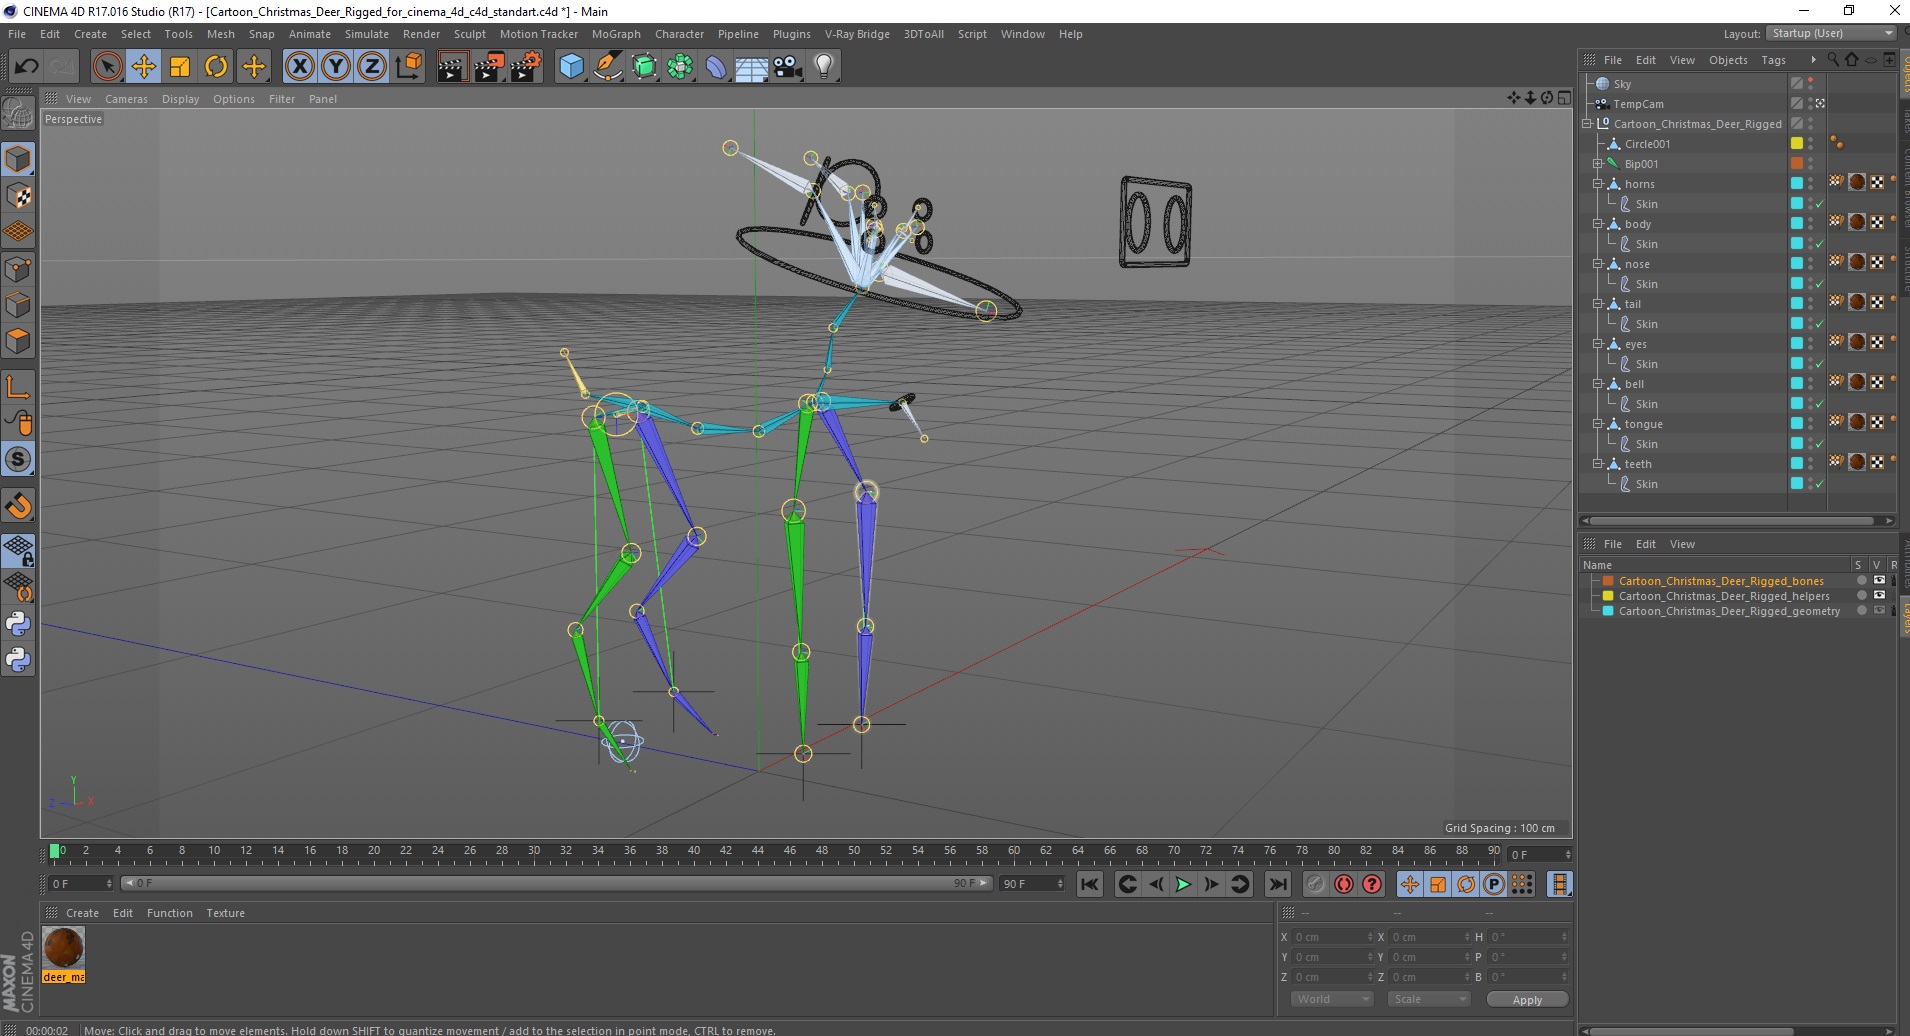The height and width of the screenshot is (1036, 1910).
Task: Click the coordinate system icon
Action: [408, 67]
